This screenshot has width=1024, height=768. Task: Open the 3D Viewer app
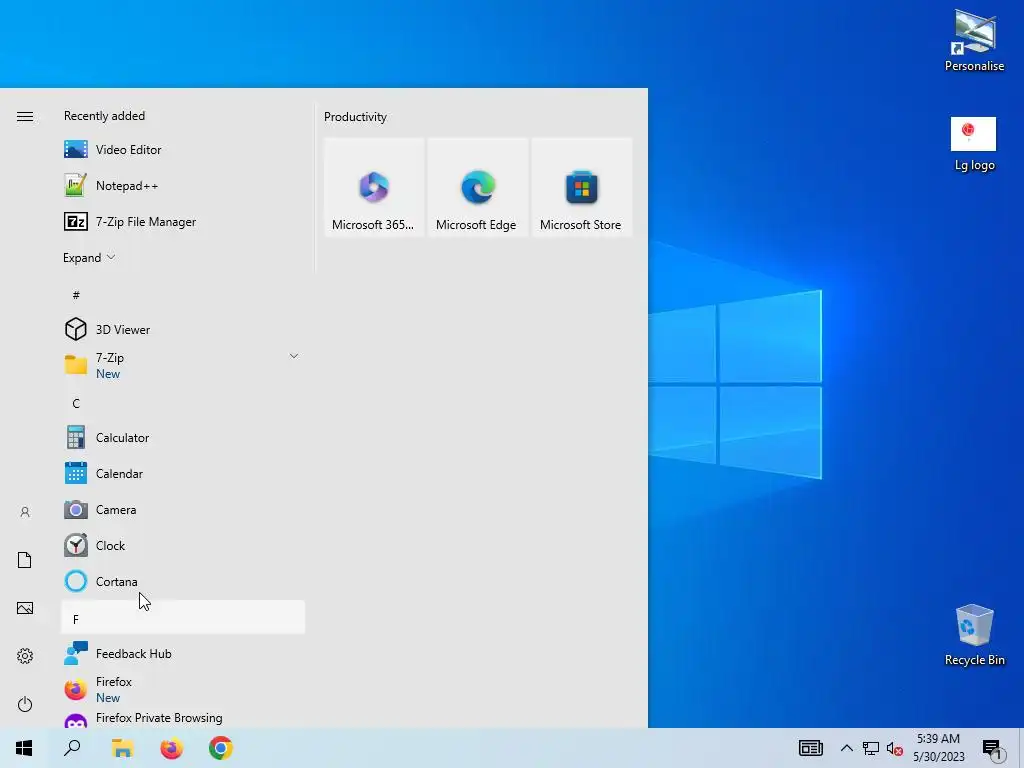183,329
